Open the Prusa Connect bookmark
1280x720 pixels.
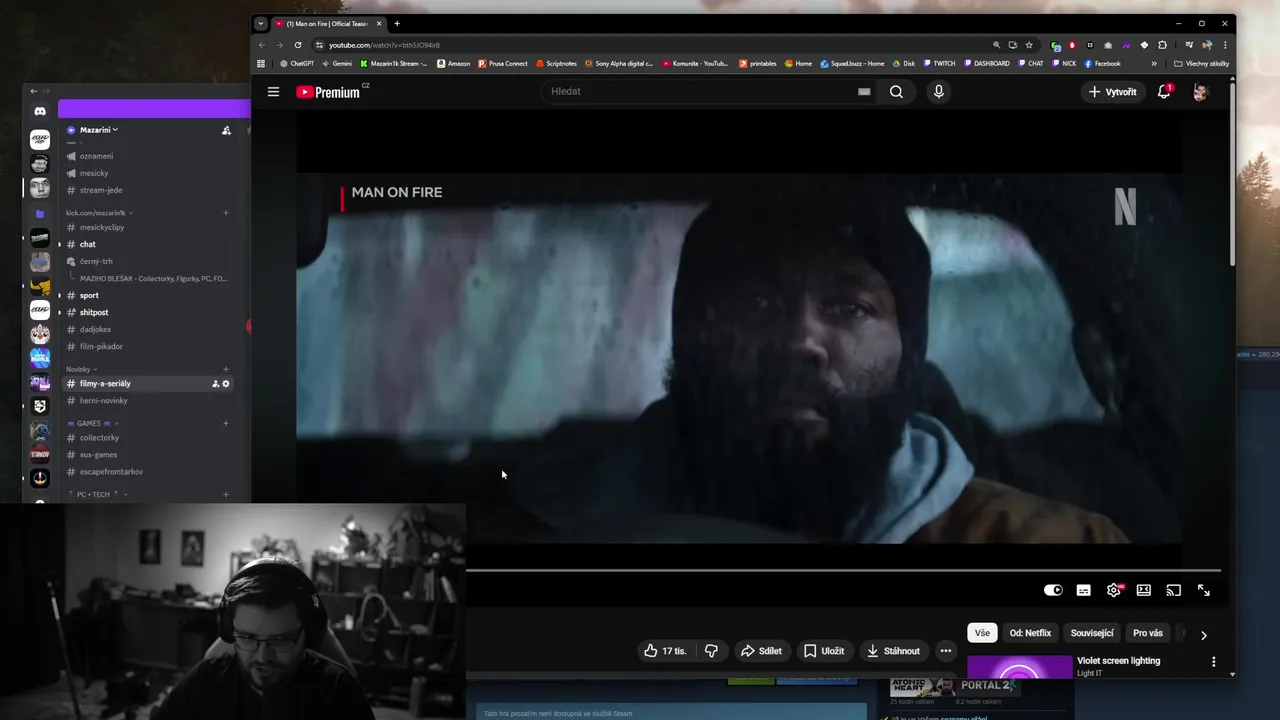coord(503,64)
